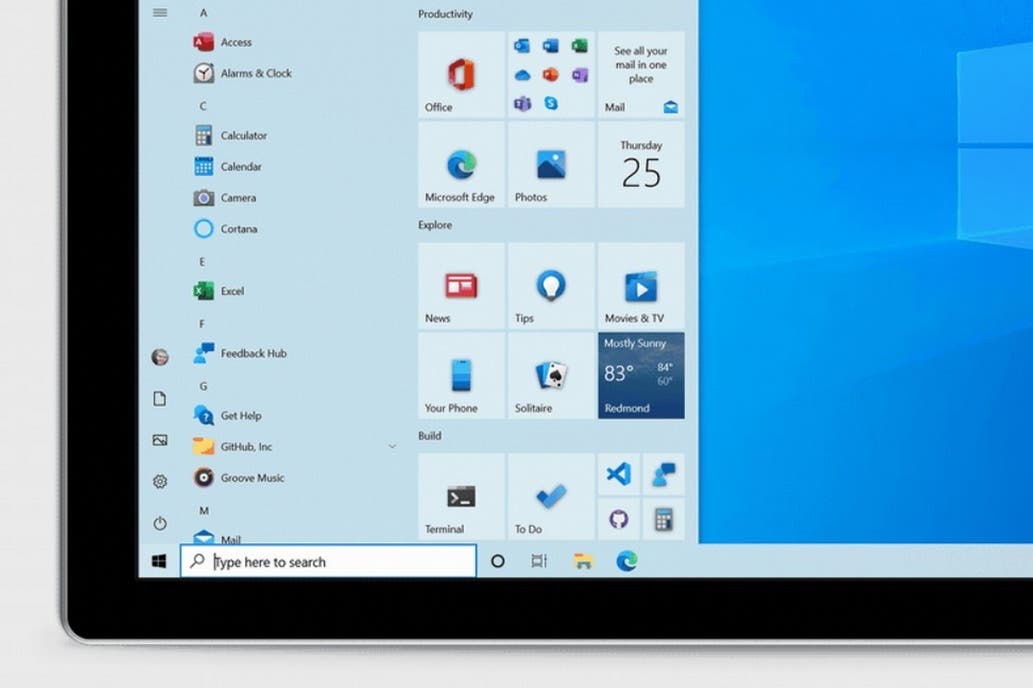This screenshot has width=1033, height=688.
Task: Click the Power button in sidebar
Action: [160, 523]
